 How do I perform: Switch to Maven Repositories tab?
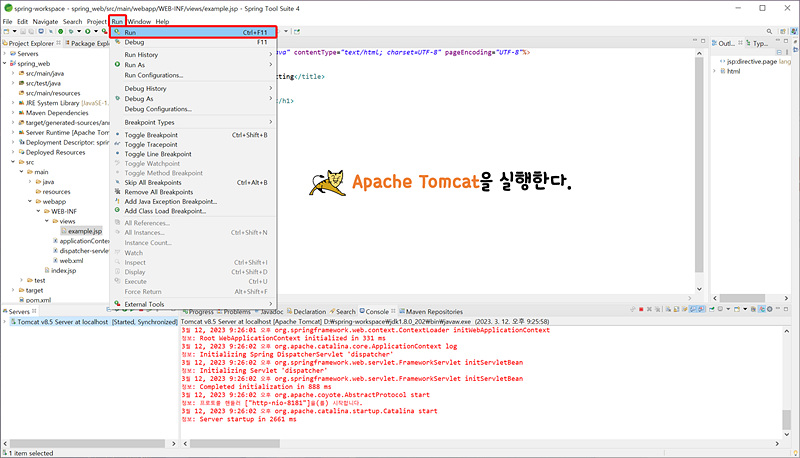pyautogui.click(x=431, y=312)
